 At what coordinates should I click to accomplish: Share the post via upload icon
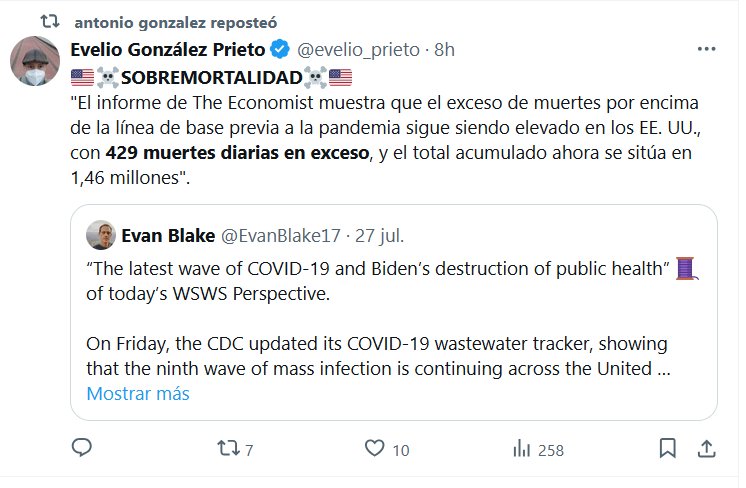(x=706, y=448)
